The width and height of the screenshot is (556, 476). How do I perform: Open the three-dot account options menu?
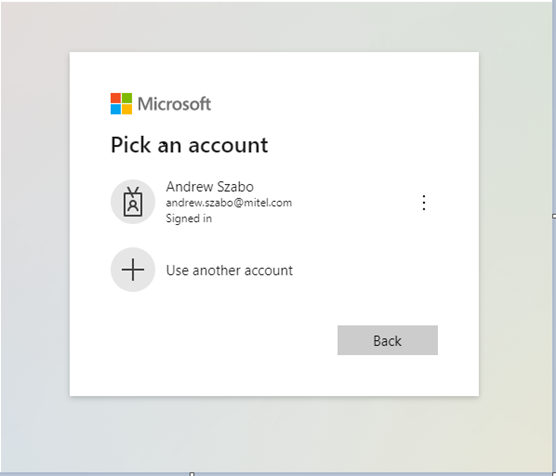pos(424,203)
